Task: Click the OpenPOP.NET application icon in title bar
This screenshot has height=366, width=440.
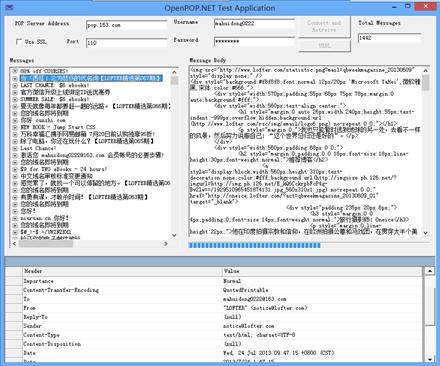Action: coord(9,7)
